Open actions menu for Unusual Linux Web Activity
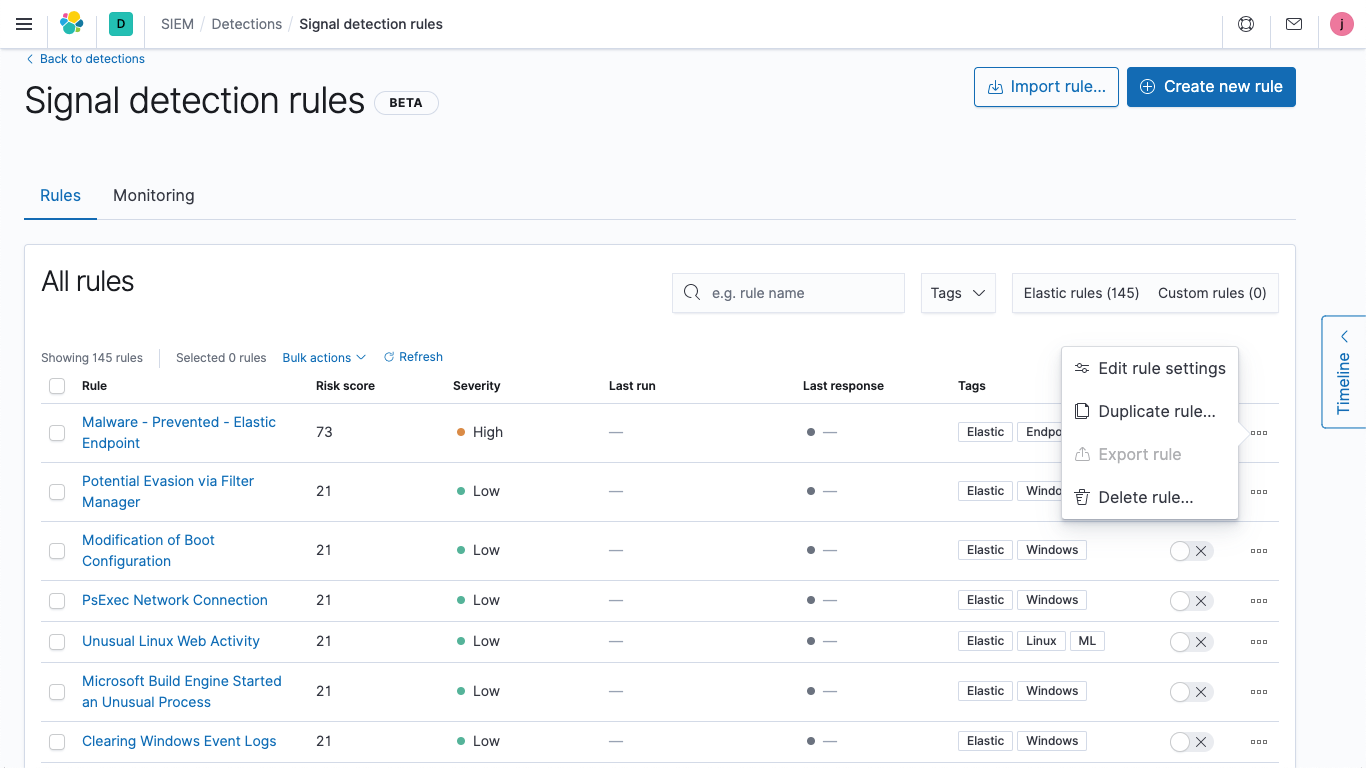1366x768 pixels. coord(1259,642)
